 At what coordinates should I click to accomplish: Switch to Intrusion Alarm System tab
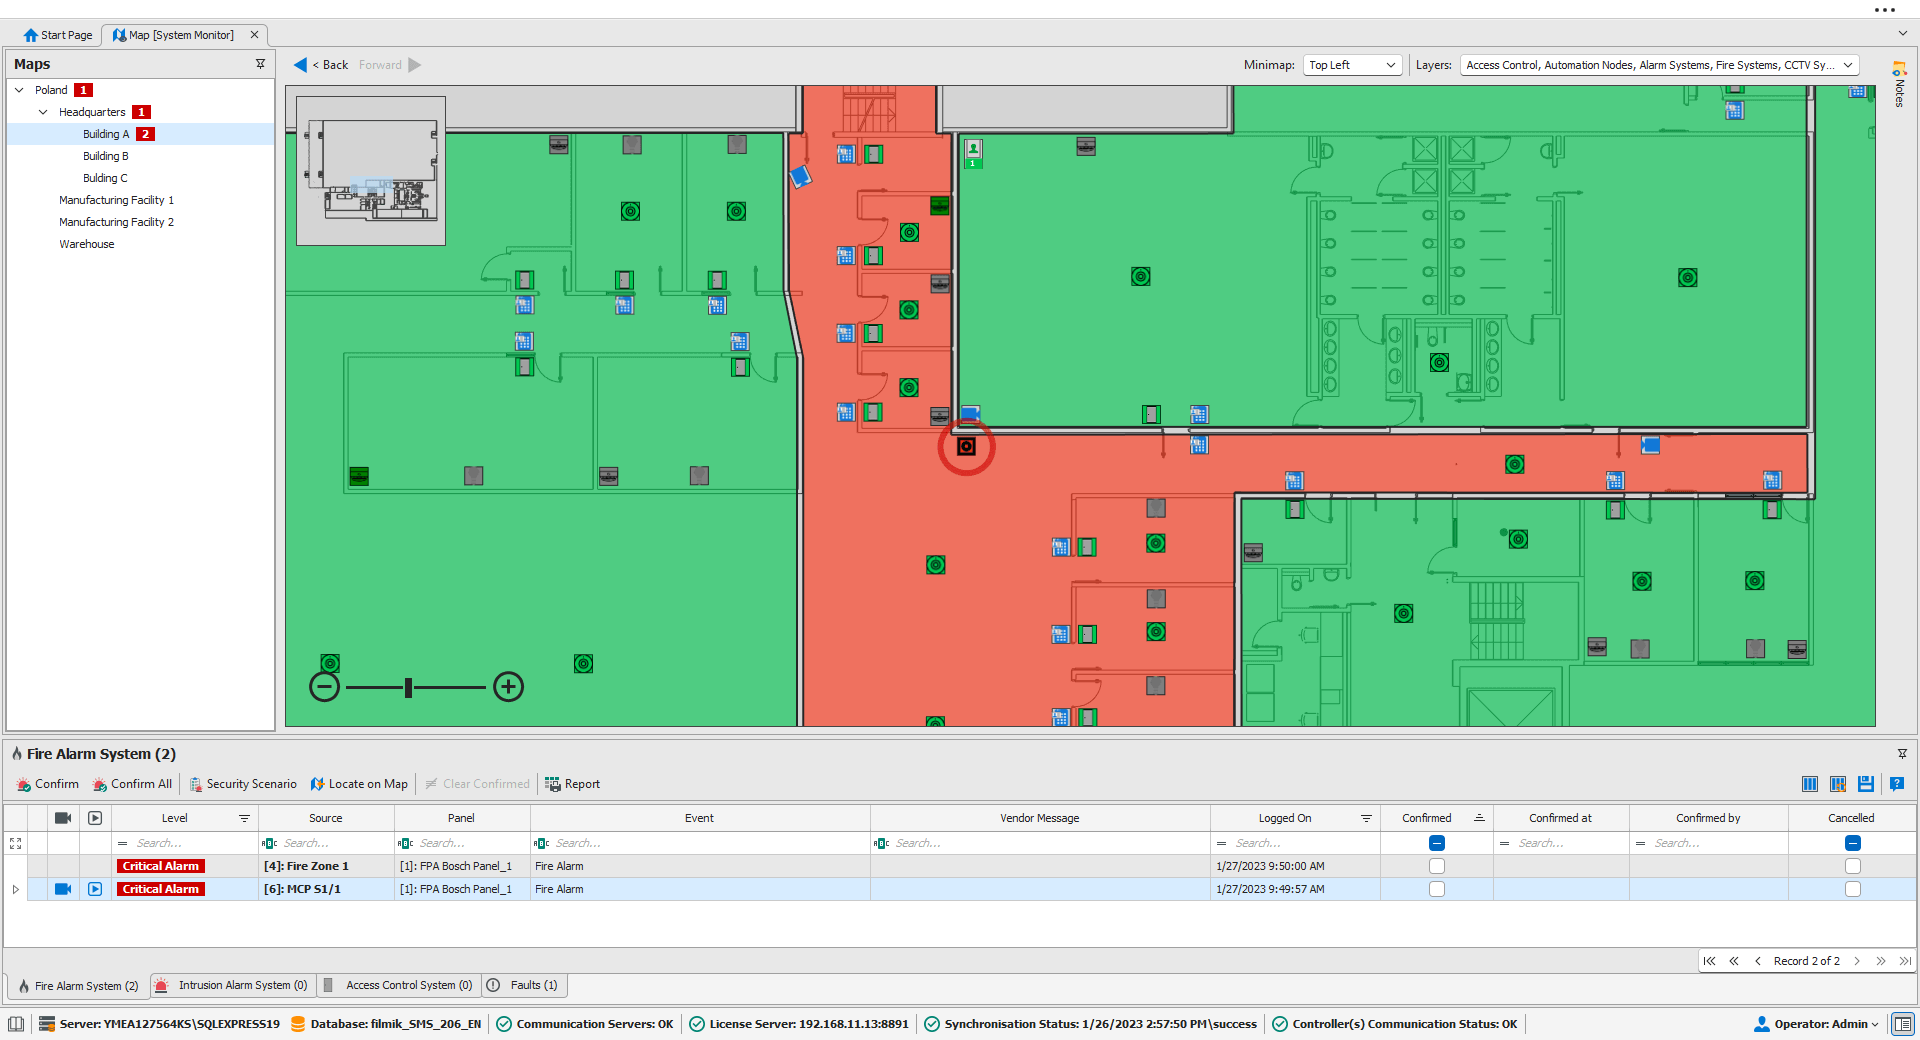point(233,985)
